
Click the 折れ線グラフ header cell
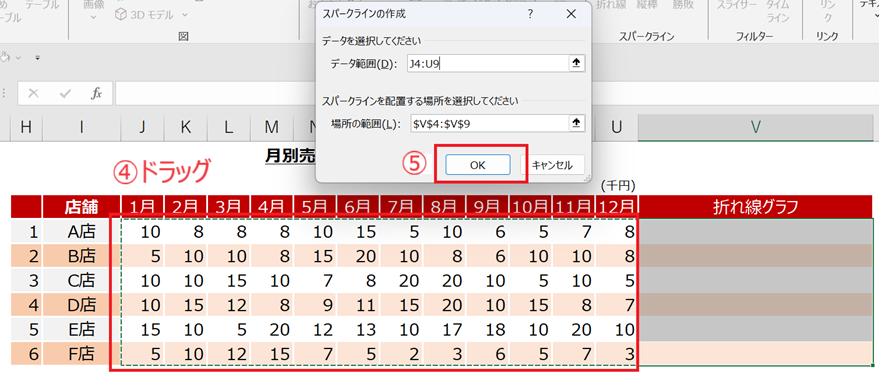tap(755, 207)
